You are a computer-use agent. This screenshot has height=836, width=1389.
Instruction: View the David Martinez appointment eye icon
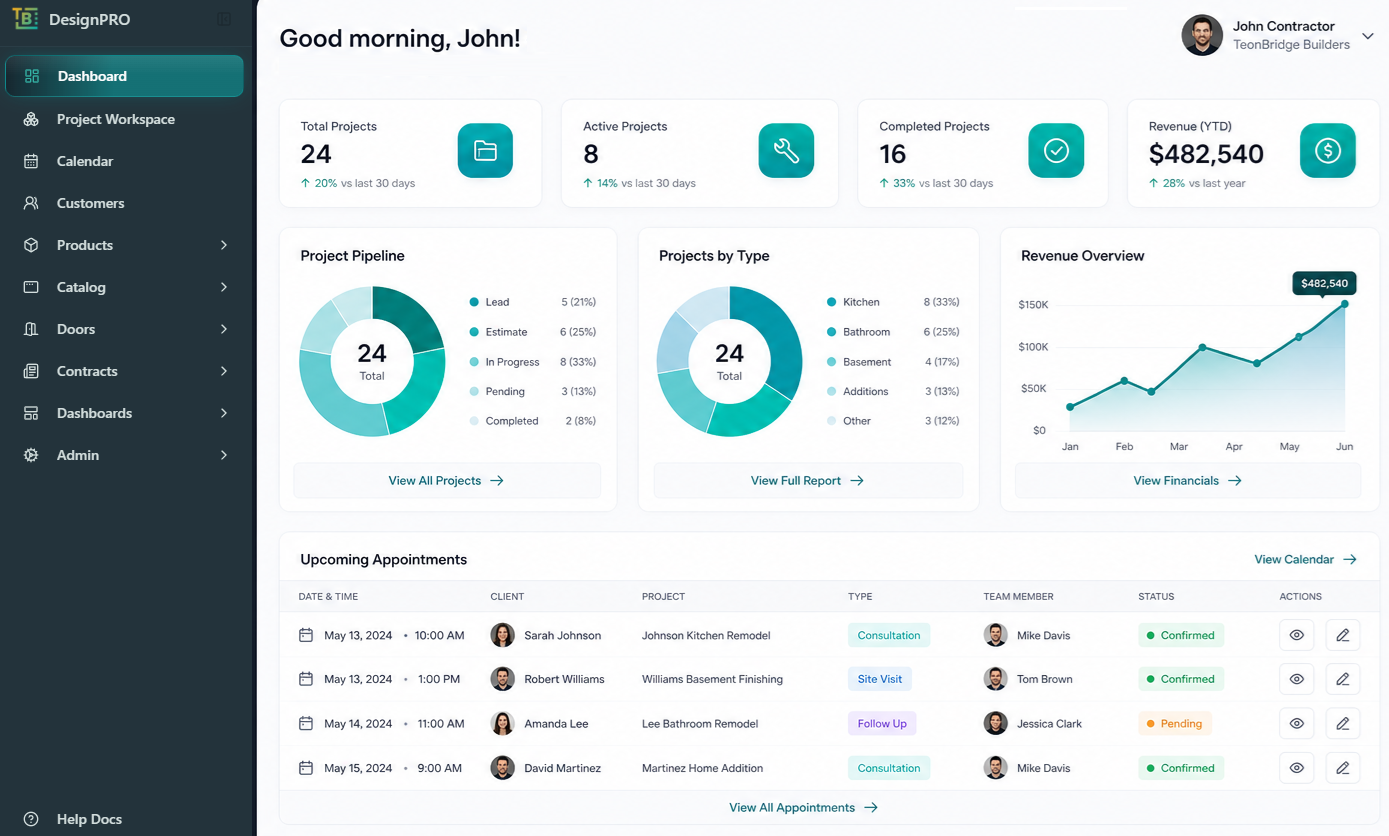tap(1297, 768)
